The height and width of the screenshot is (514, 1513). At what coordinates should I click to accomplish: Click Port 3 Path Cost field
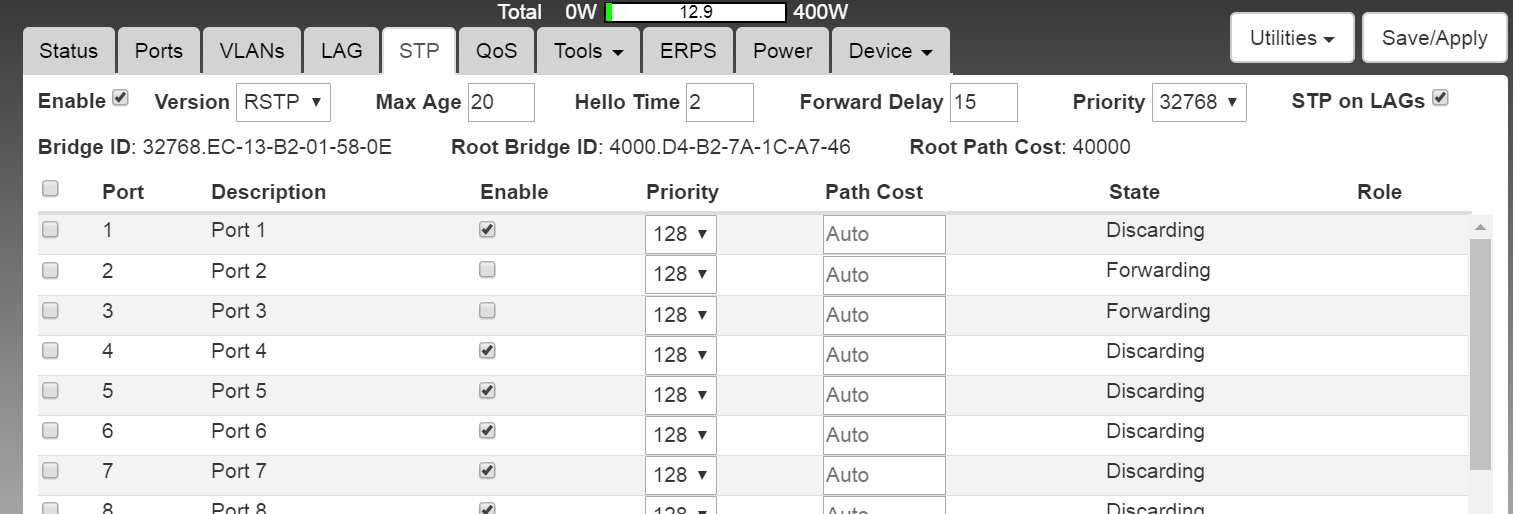(x=884, y=315)
